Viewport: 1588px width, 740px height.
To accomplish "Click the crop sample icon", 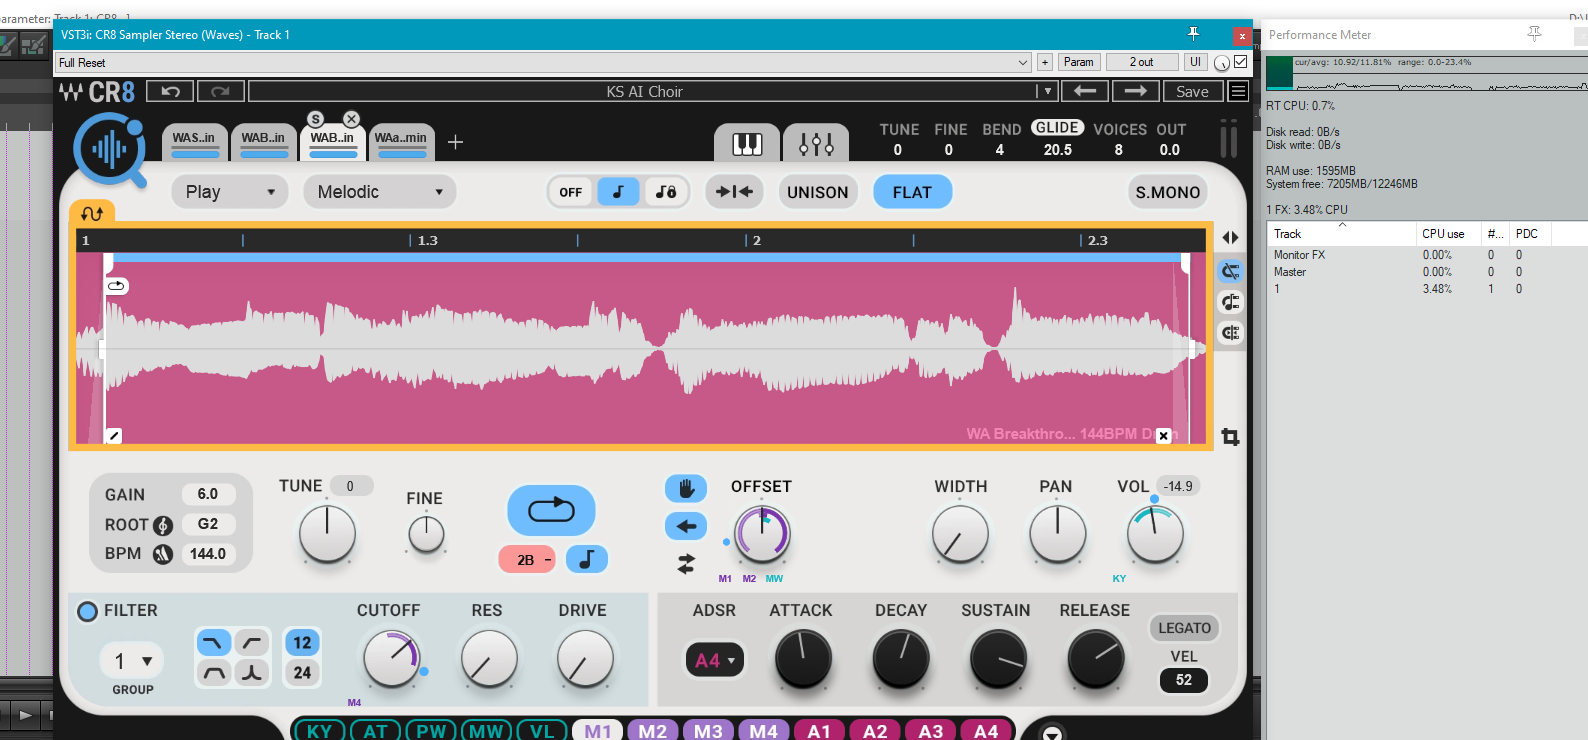I will coord(1231,437).
